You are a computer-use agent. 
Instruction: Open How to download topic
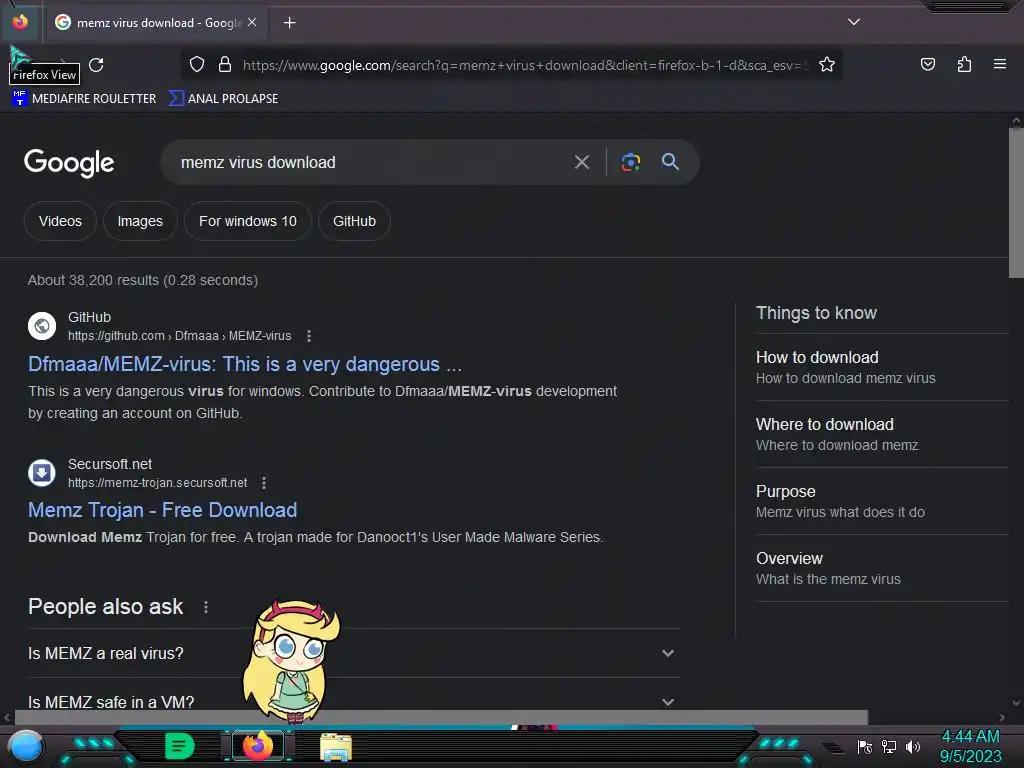tap(882, 367)
